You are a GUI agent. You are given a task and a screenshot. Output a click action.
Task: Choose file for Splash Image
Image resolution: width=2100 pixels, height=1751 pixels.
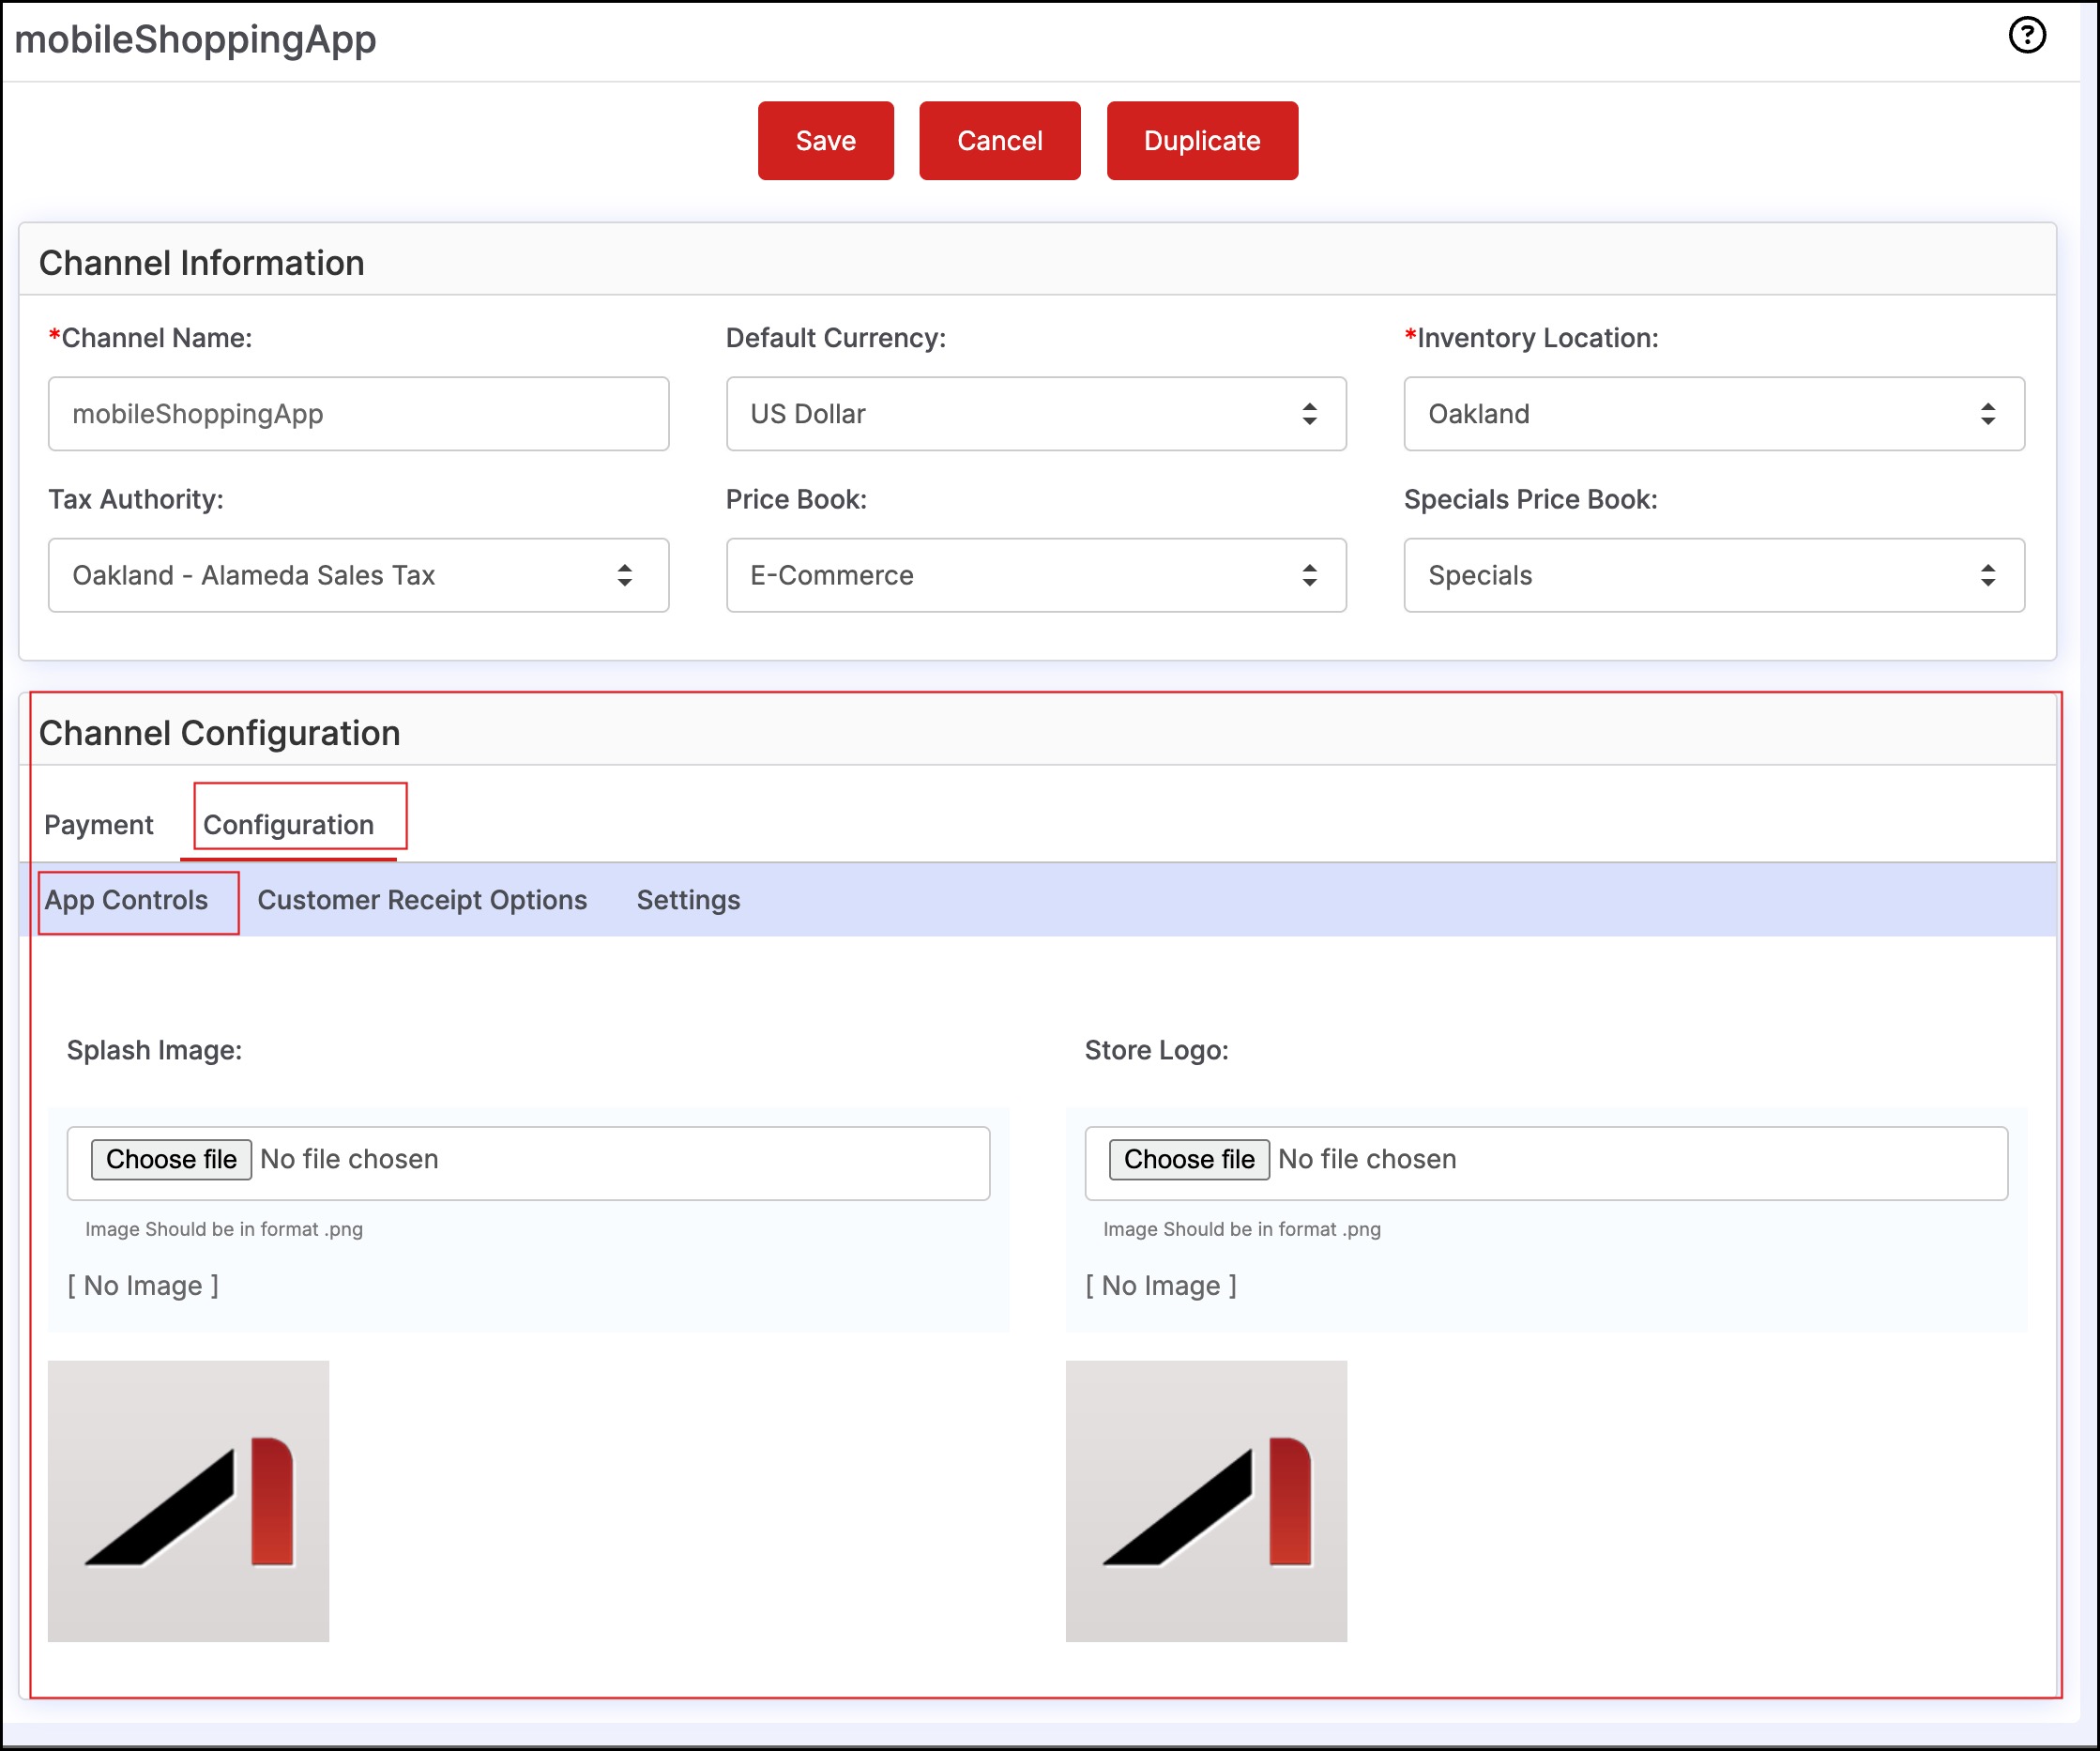171,1159
